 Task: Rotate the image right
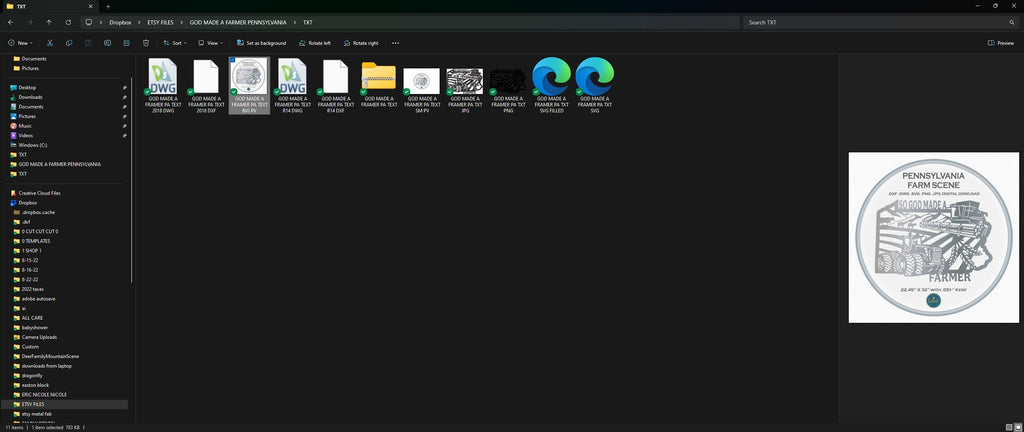click(x=360, y=43)
